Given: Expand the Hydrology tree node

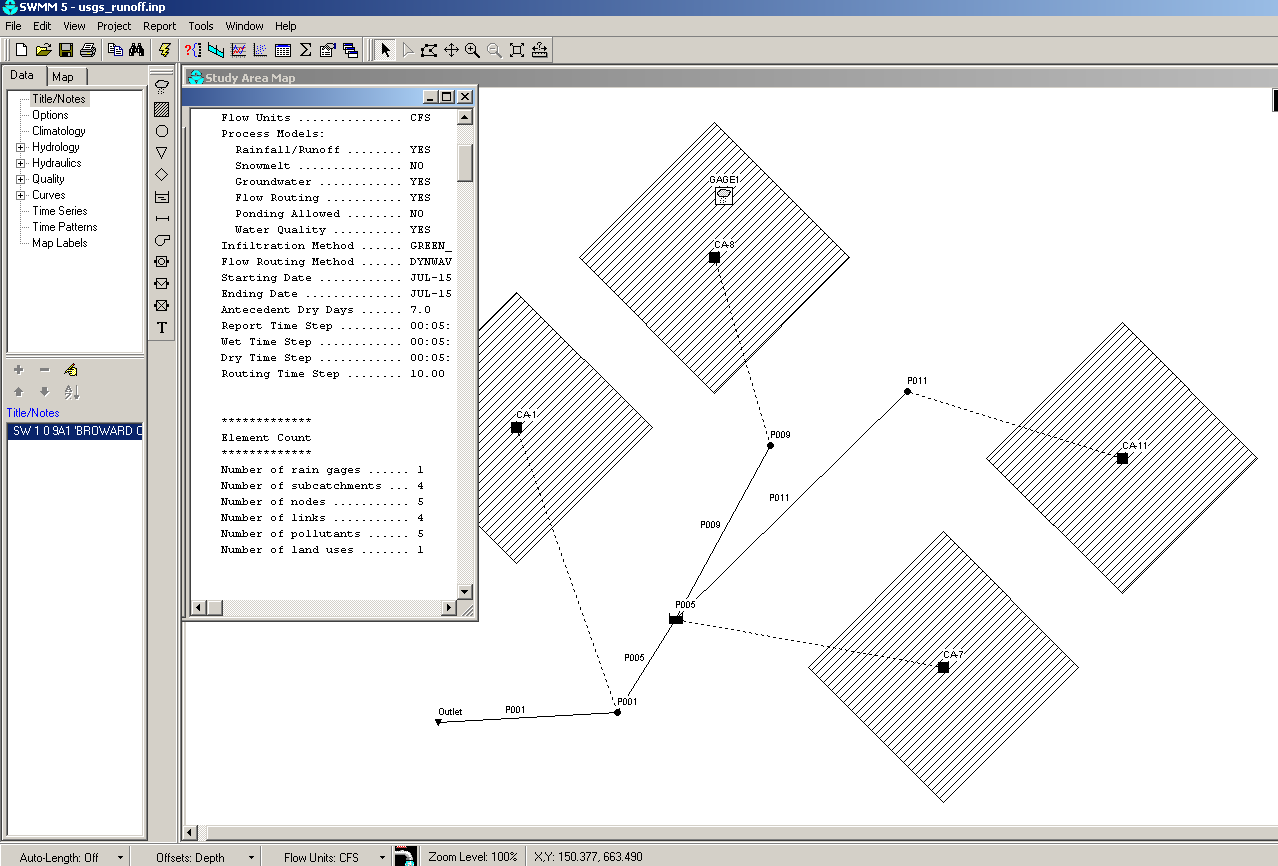Looking at the screenshot, I should [x=20, y=147].
